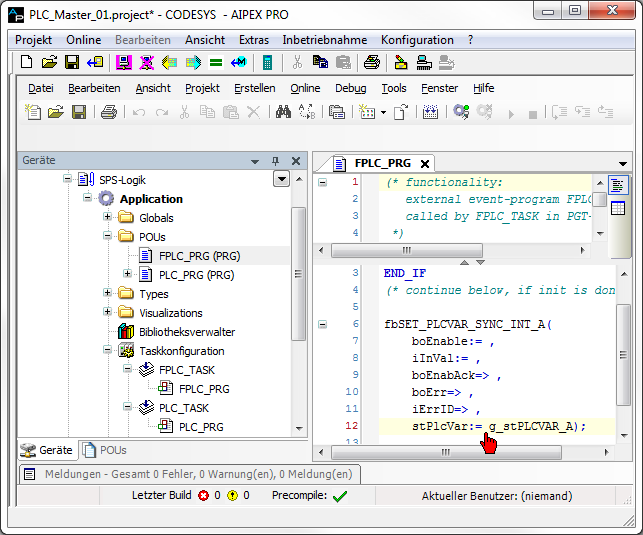This screenshot has height=535, width=643.
Task: Click the login gear icon in CODESYS toolbar
Action: coord(461,112)
